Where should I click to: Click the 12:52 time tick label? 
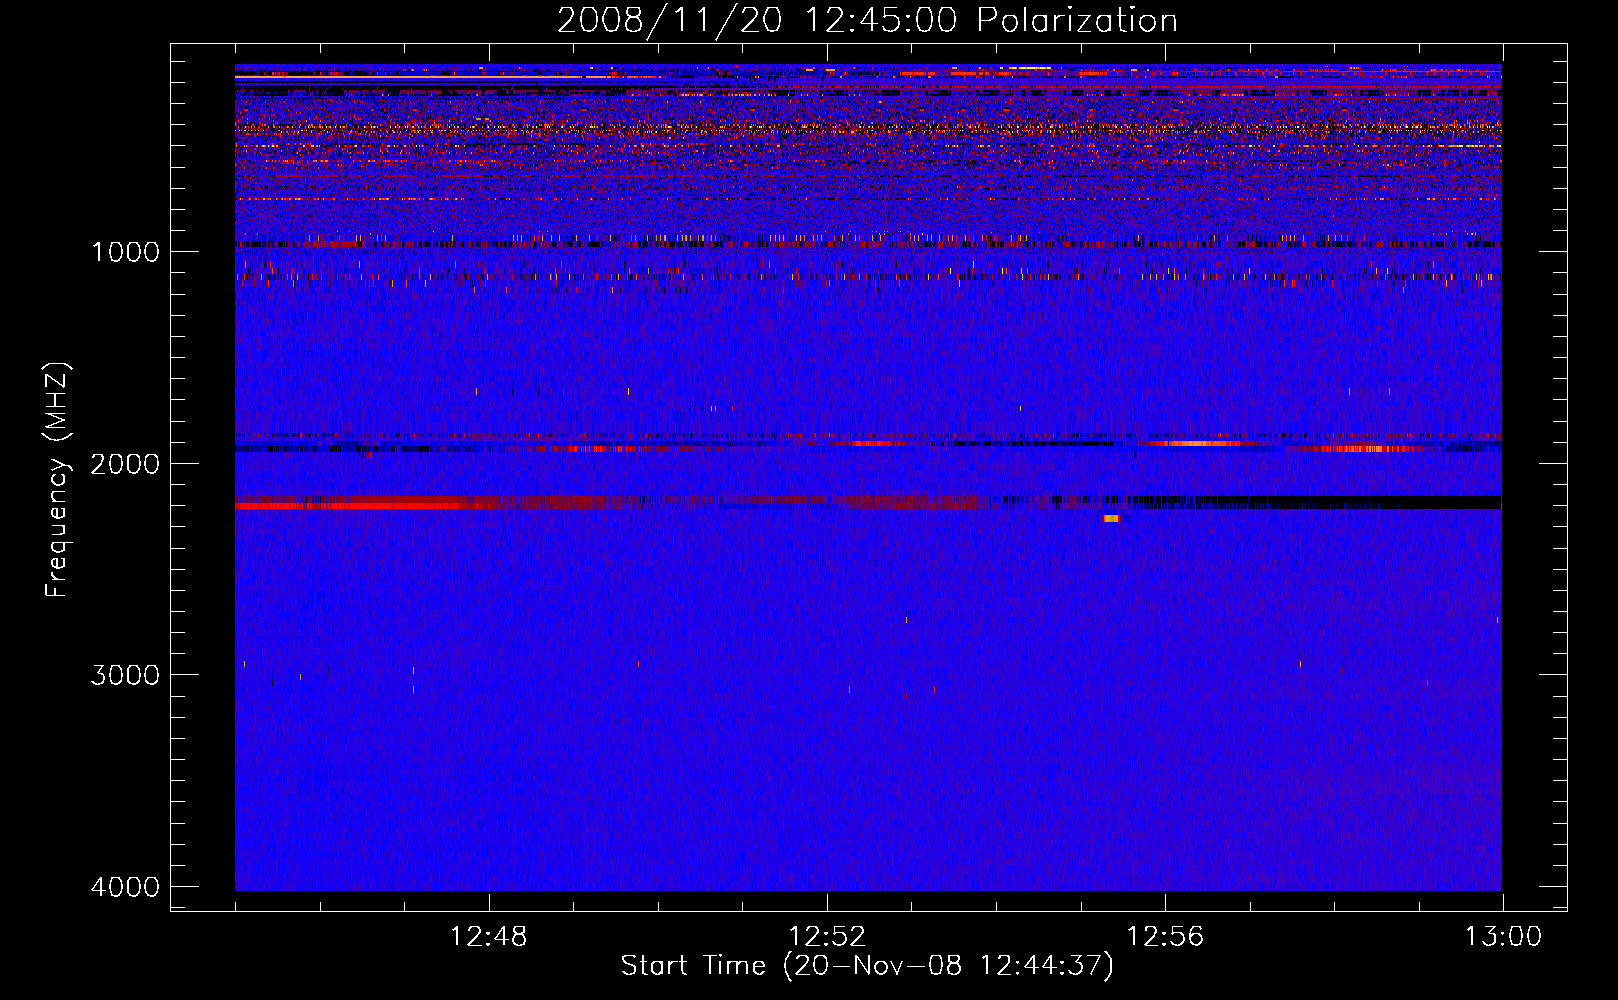point(827,937)
